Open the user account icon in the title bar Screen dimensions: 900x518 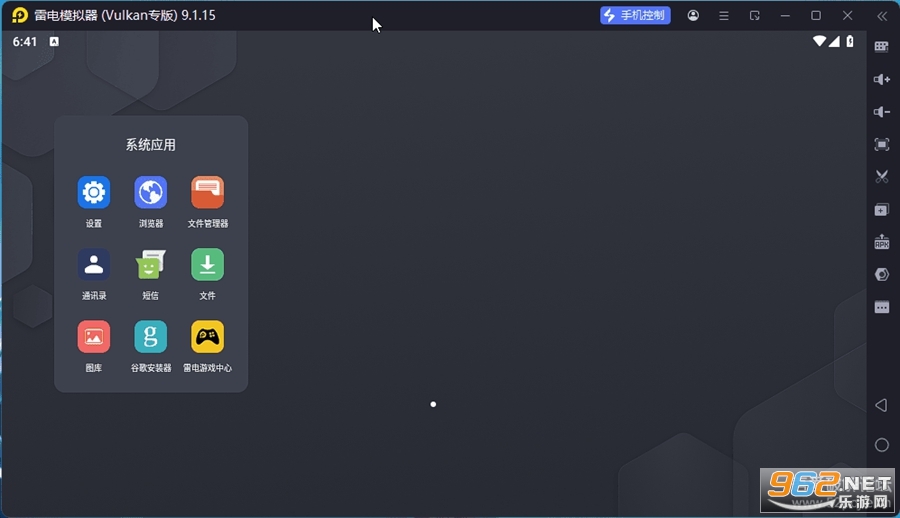pos(693,16)
